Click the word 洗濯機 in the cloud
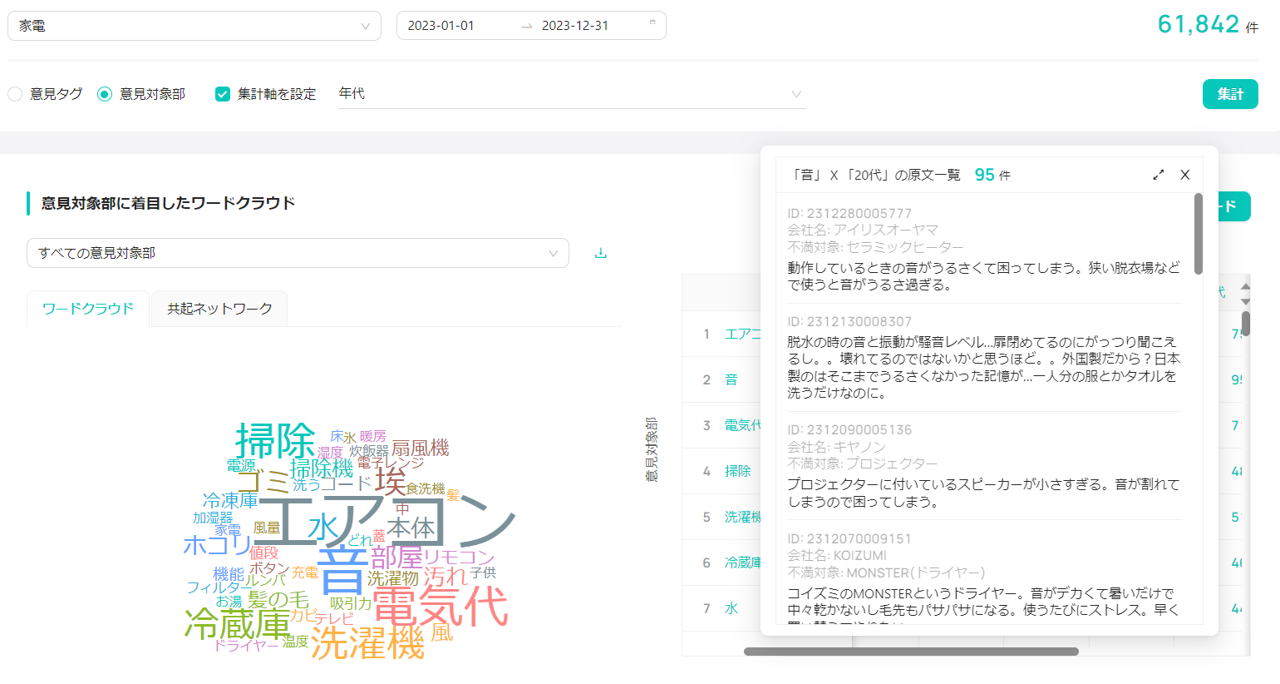Viewport: 1280px width, 684px height. (368, 643)
